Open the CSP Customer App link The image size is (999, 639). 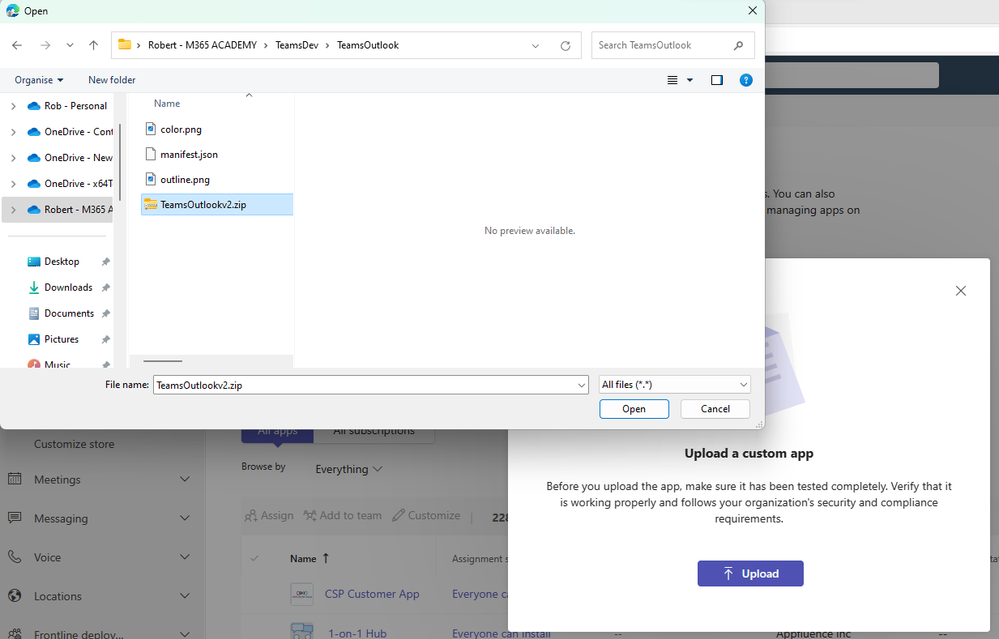coord(372,594)
